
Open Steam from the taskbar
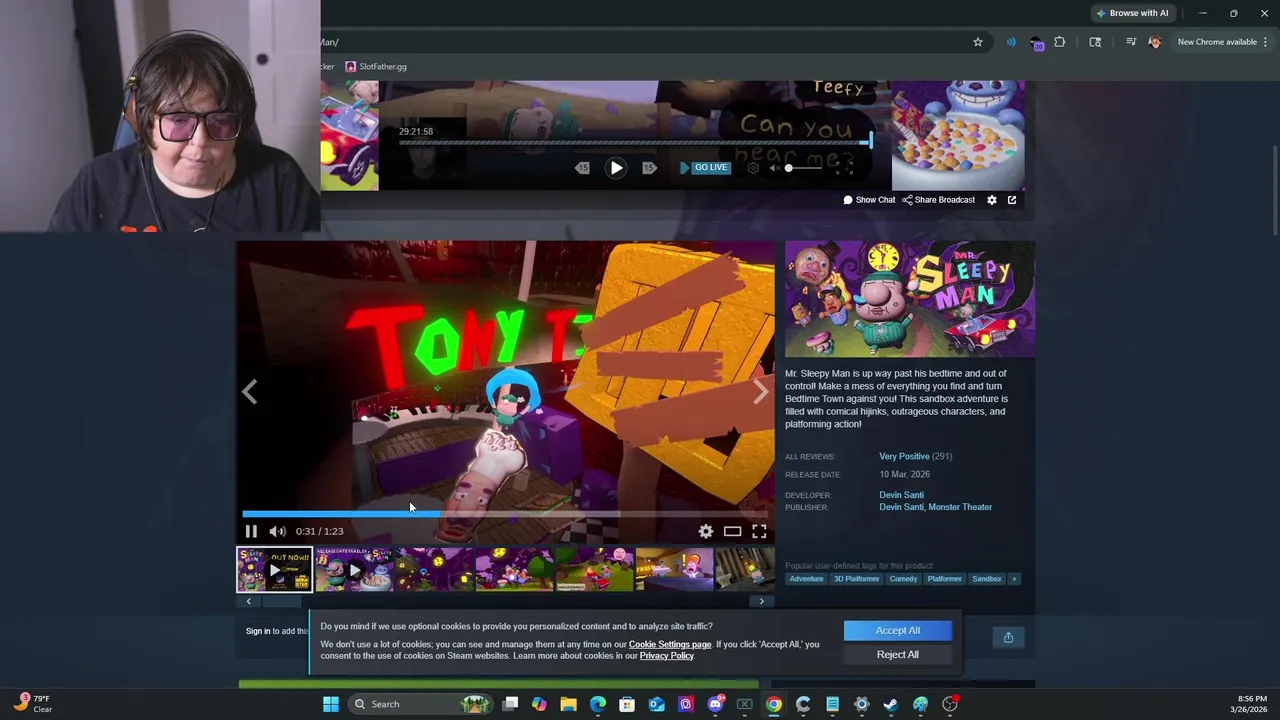pyautogui.click(x=891, y=704)
